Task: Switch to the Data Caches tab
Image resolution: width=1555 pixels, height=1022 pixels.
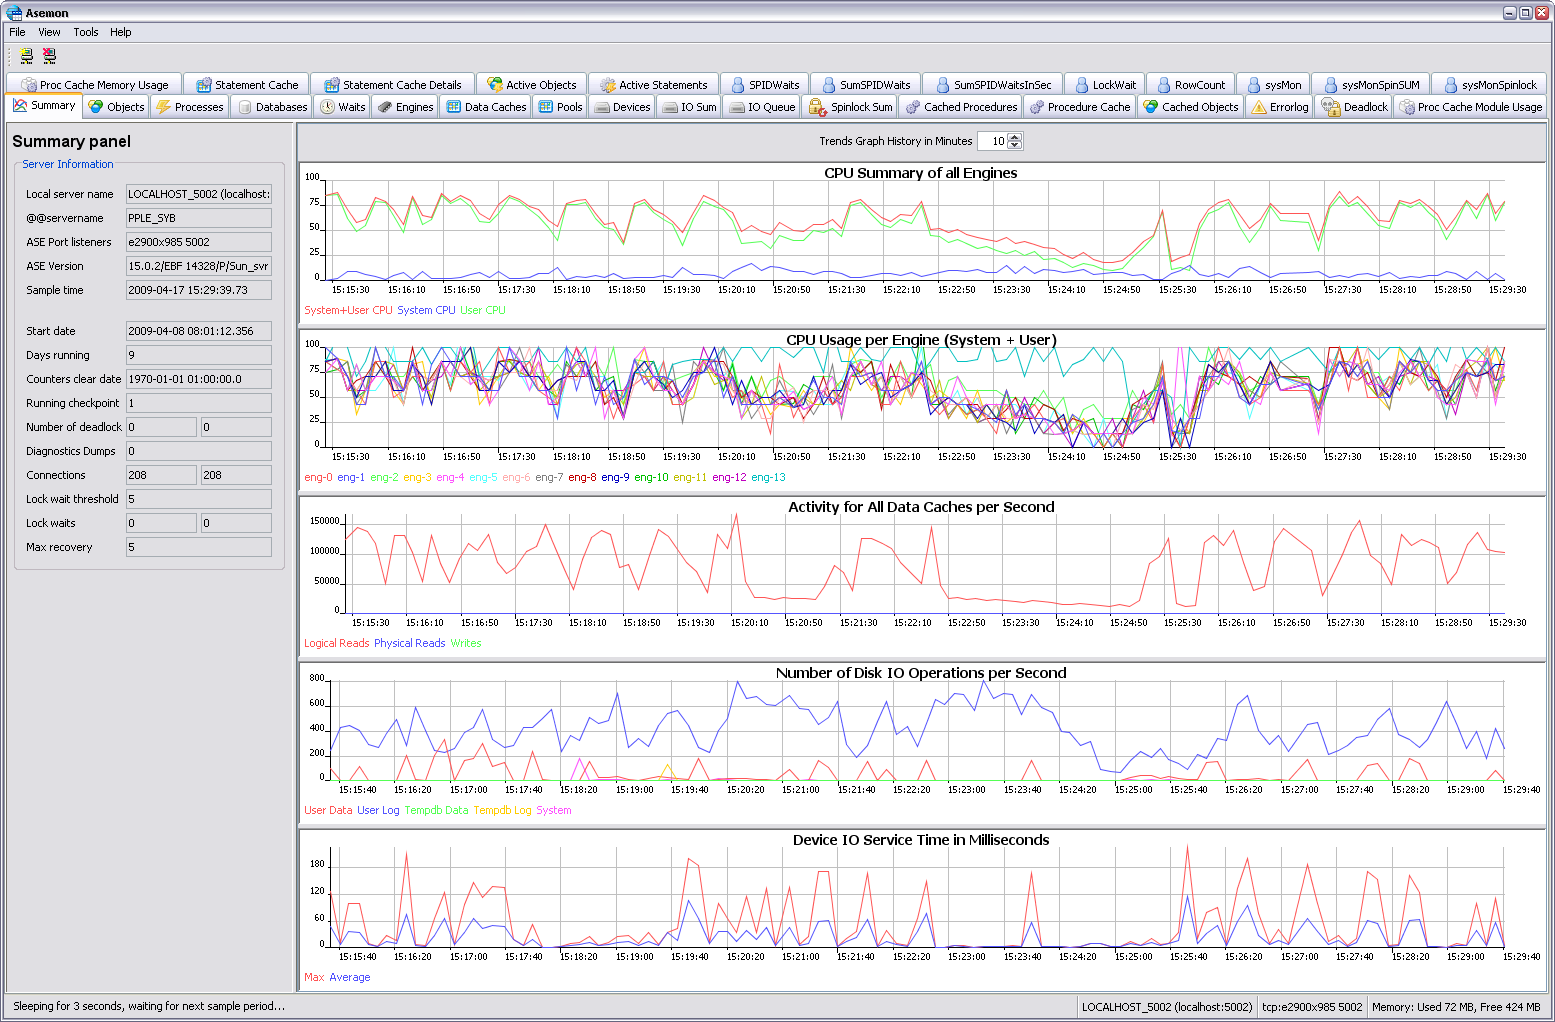Action: pos(486,107)
